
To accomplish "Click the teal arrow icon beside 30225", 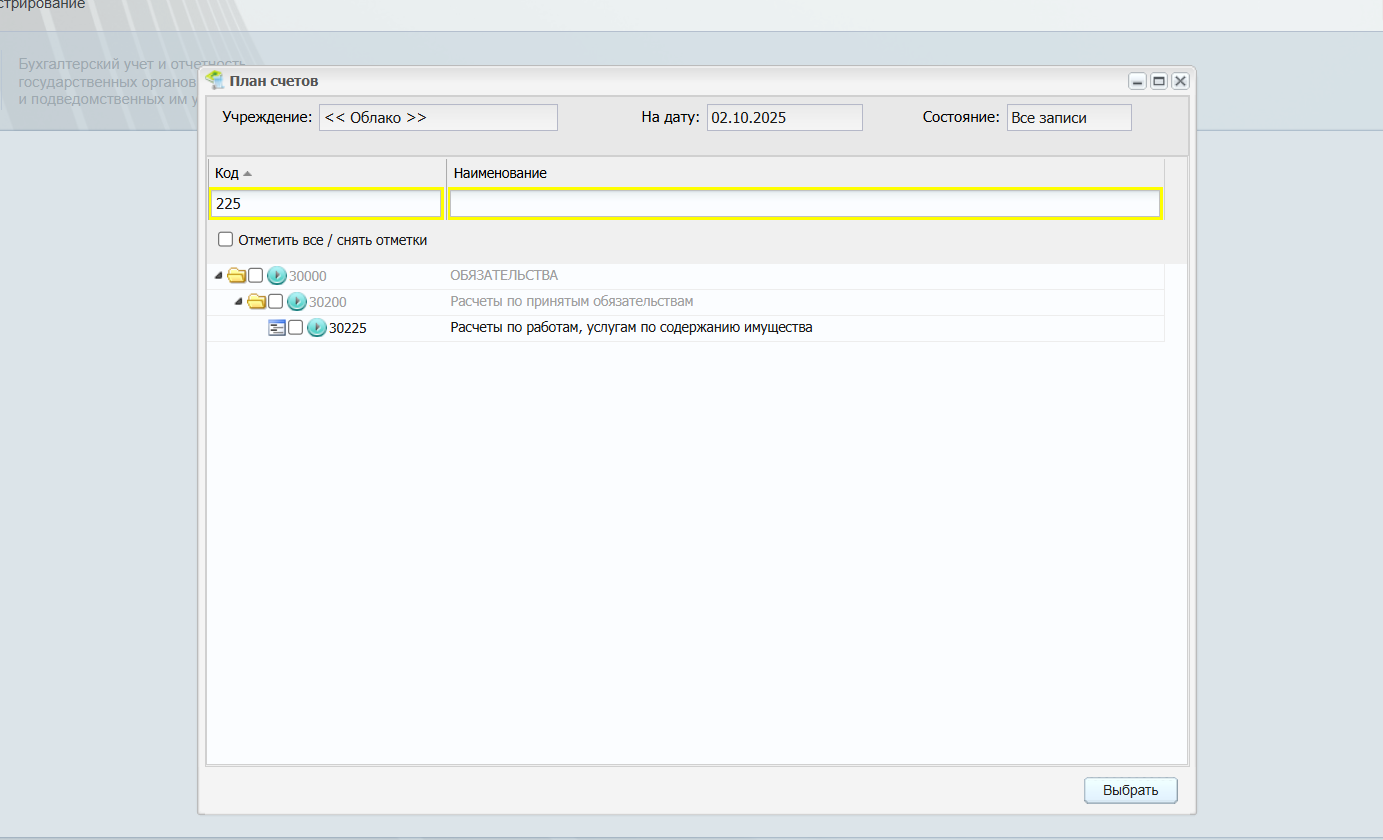I will tap(317, 328).
